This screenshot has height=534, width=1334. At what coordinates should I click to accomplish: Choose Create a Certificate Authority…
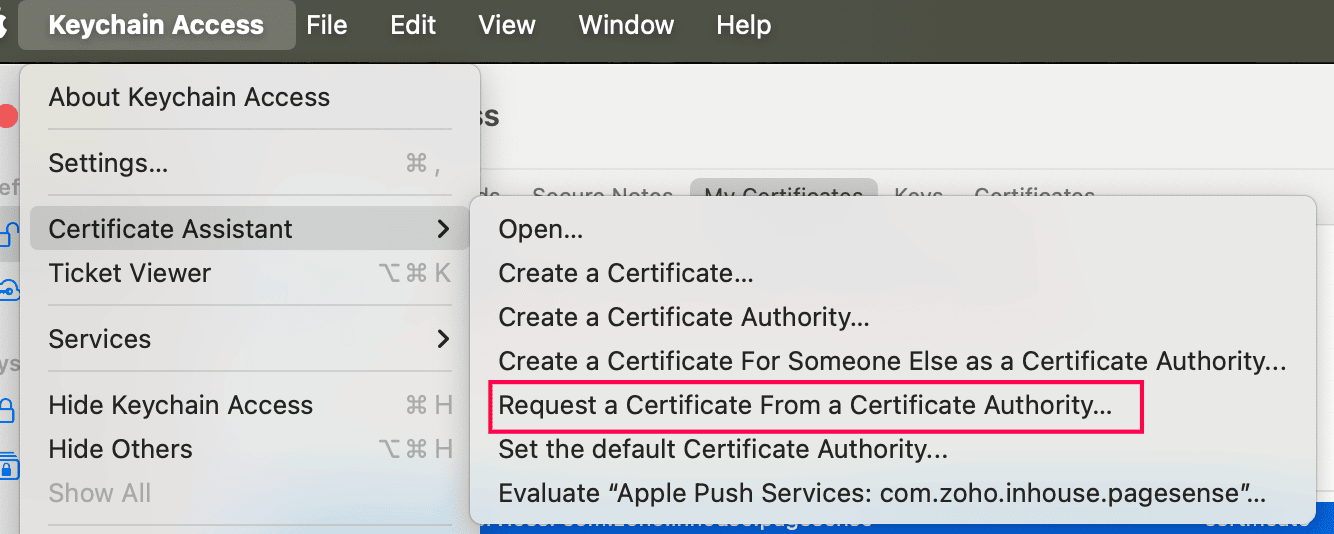(x=684, y=317)
